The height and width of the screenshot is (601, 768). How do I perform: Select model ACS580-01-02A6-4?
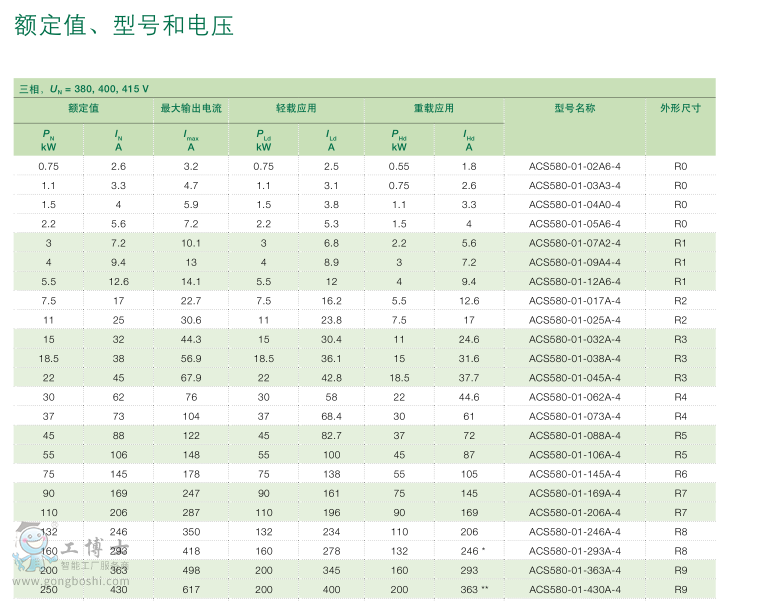574,166
